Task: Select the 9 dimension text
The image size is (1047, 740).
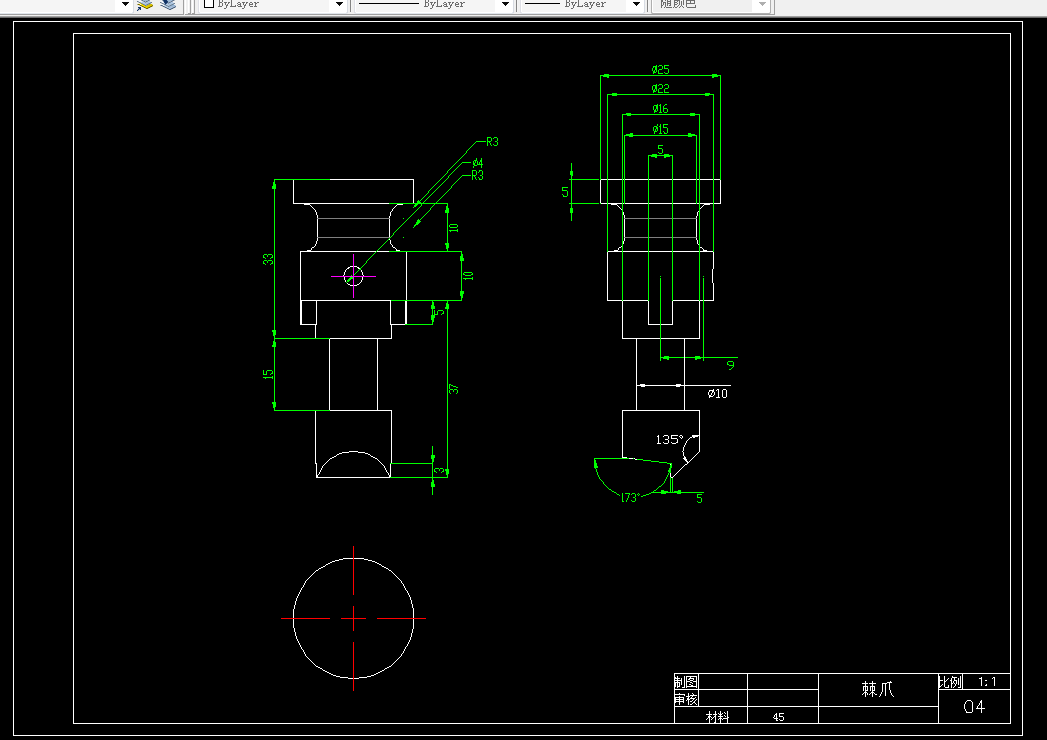Action: (730, 365)
